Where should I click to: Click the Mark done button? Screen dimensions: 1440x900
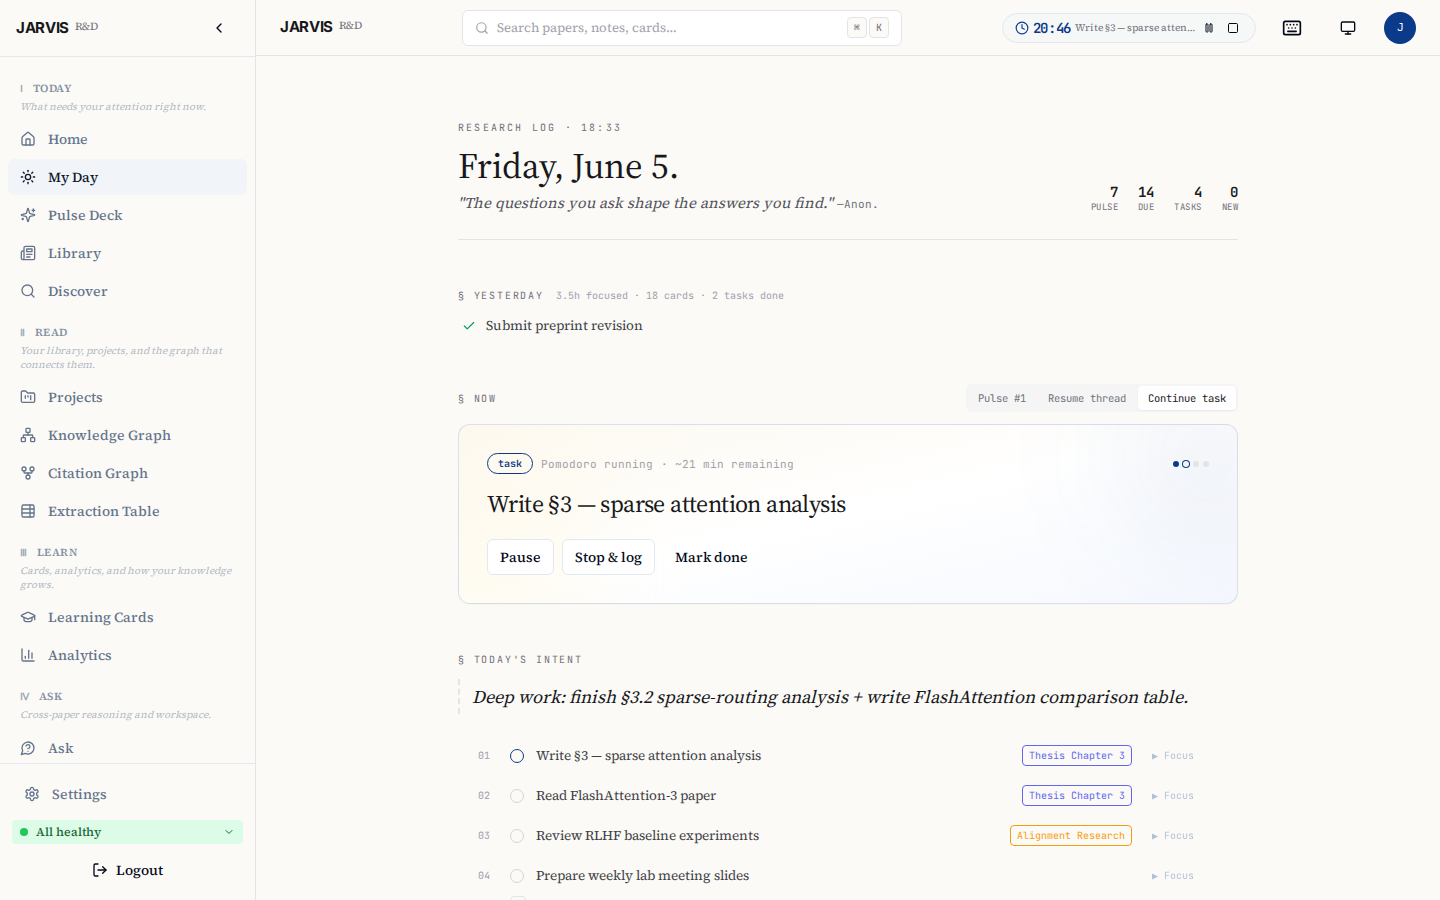(711, 557)
